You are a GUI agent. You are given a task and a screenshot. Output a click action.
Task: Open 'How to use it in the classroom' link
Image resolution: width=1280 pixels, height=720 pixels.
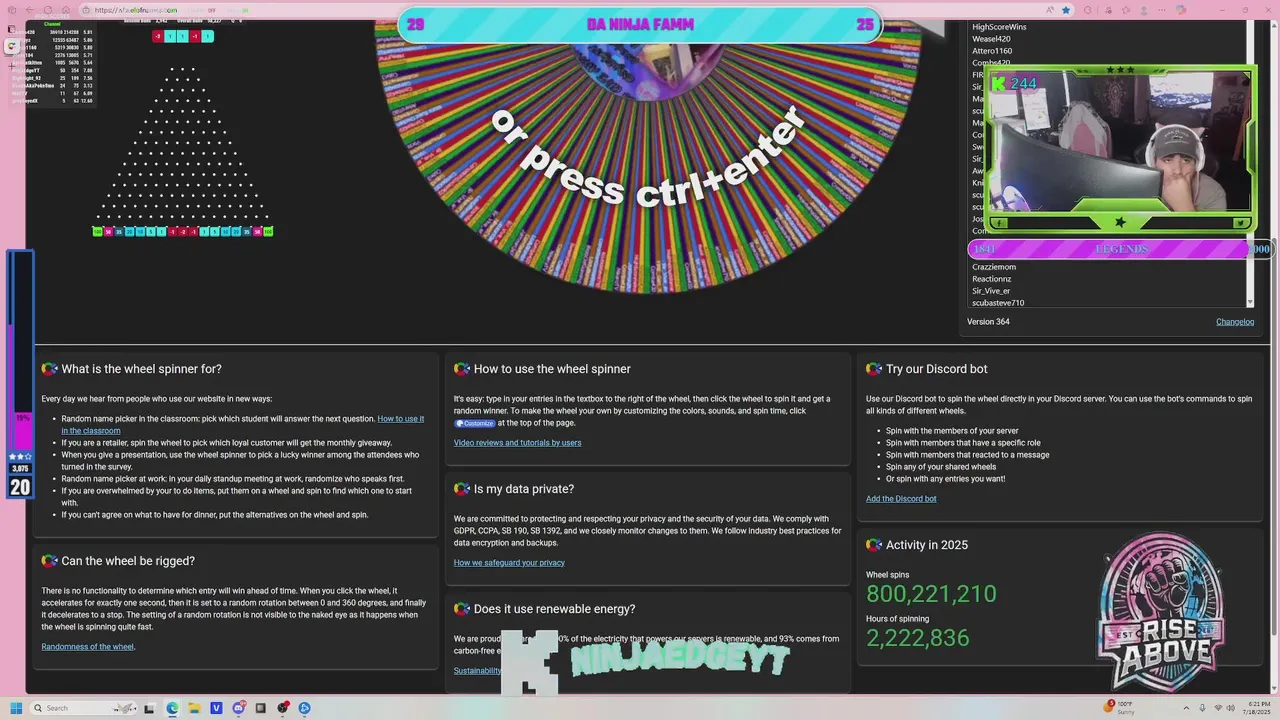coord(242,425)
